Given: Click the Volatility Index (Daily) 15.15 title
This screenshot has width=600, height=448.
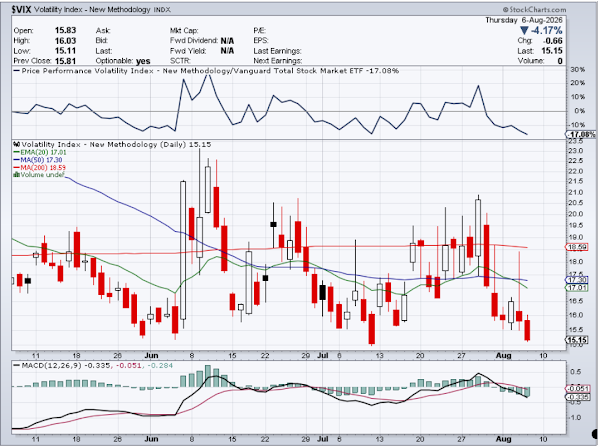Looking at the screenshot, I should tap(116, 145).
